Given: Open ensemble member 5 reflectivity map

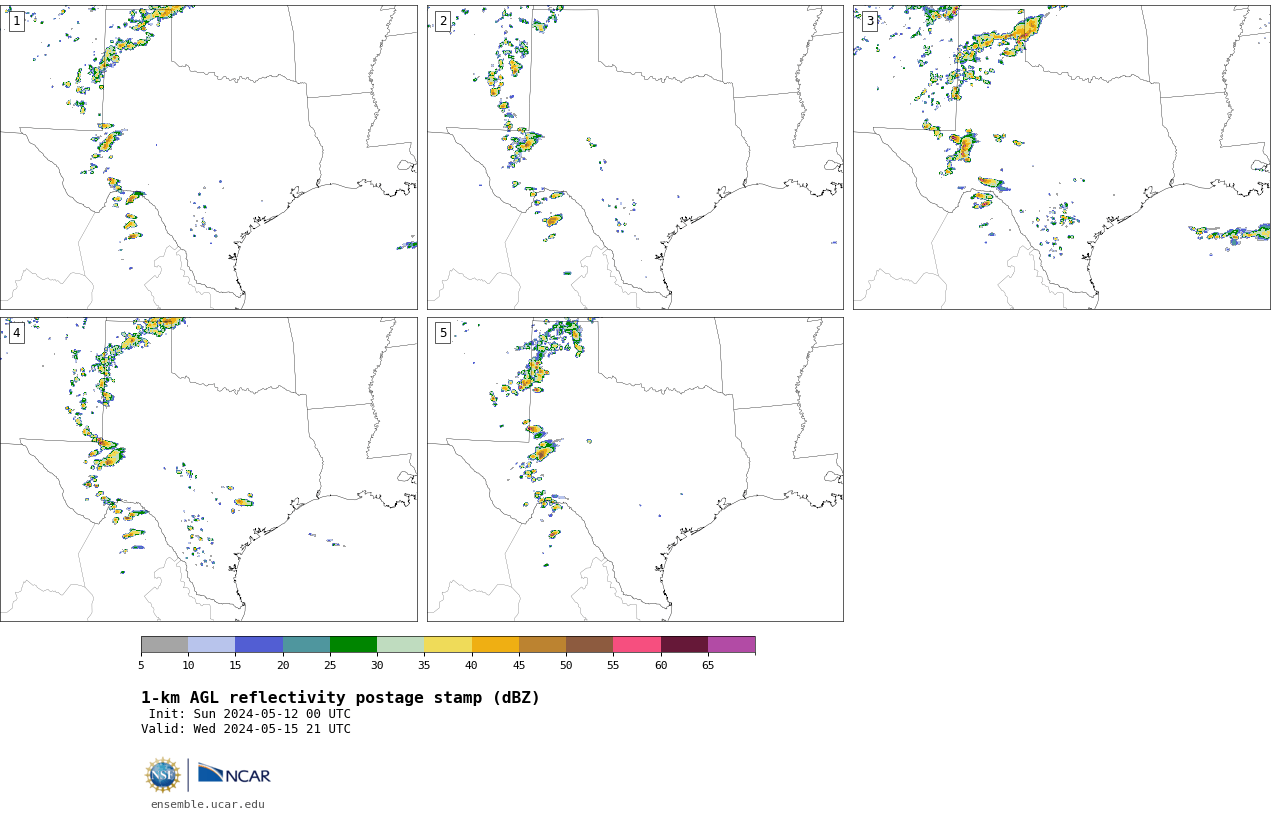Looking at the screenshot, I should click(635, 469).
